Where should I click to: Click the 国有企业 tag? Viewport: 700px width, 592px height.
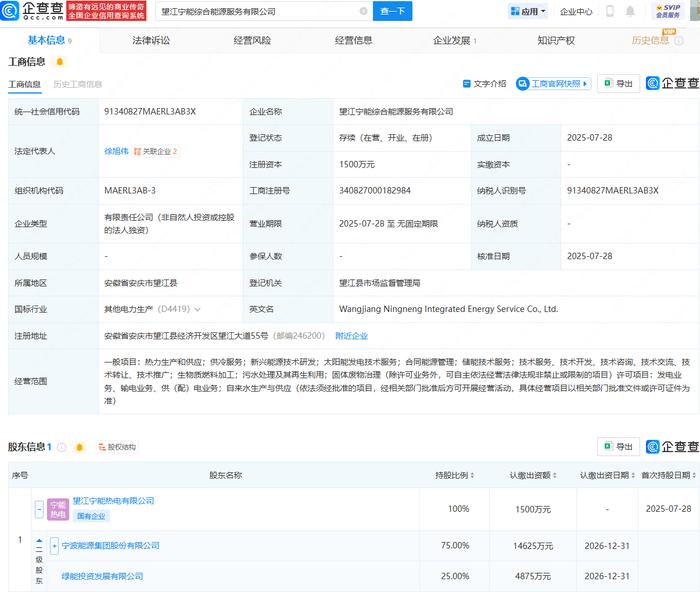91,516
